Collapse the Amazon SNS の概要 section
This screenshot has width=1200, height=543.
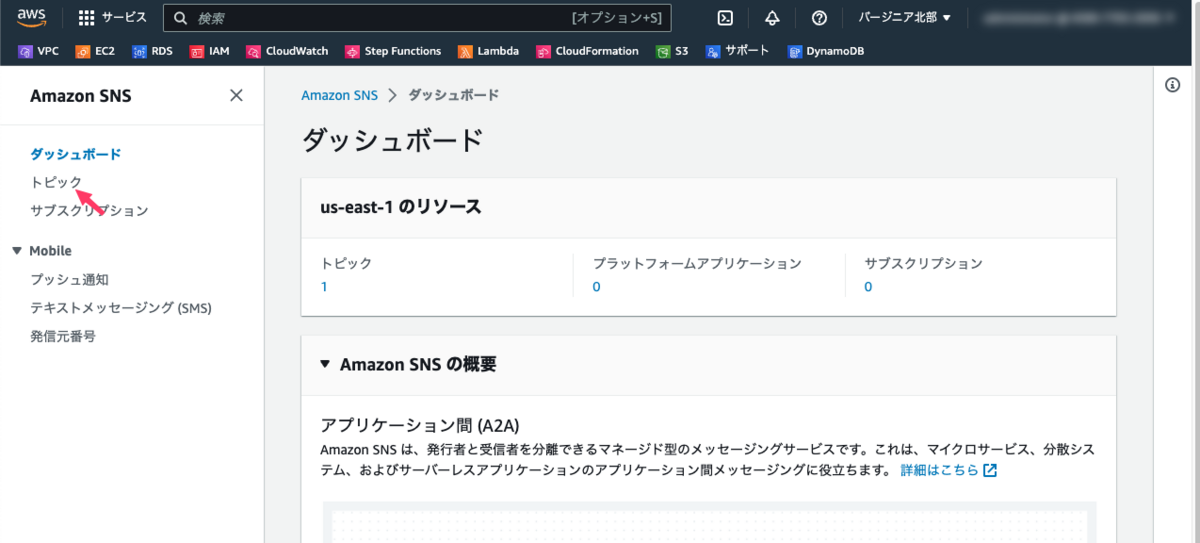coord(325,365)
